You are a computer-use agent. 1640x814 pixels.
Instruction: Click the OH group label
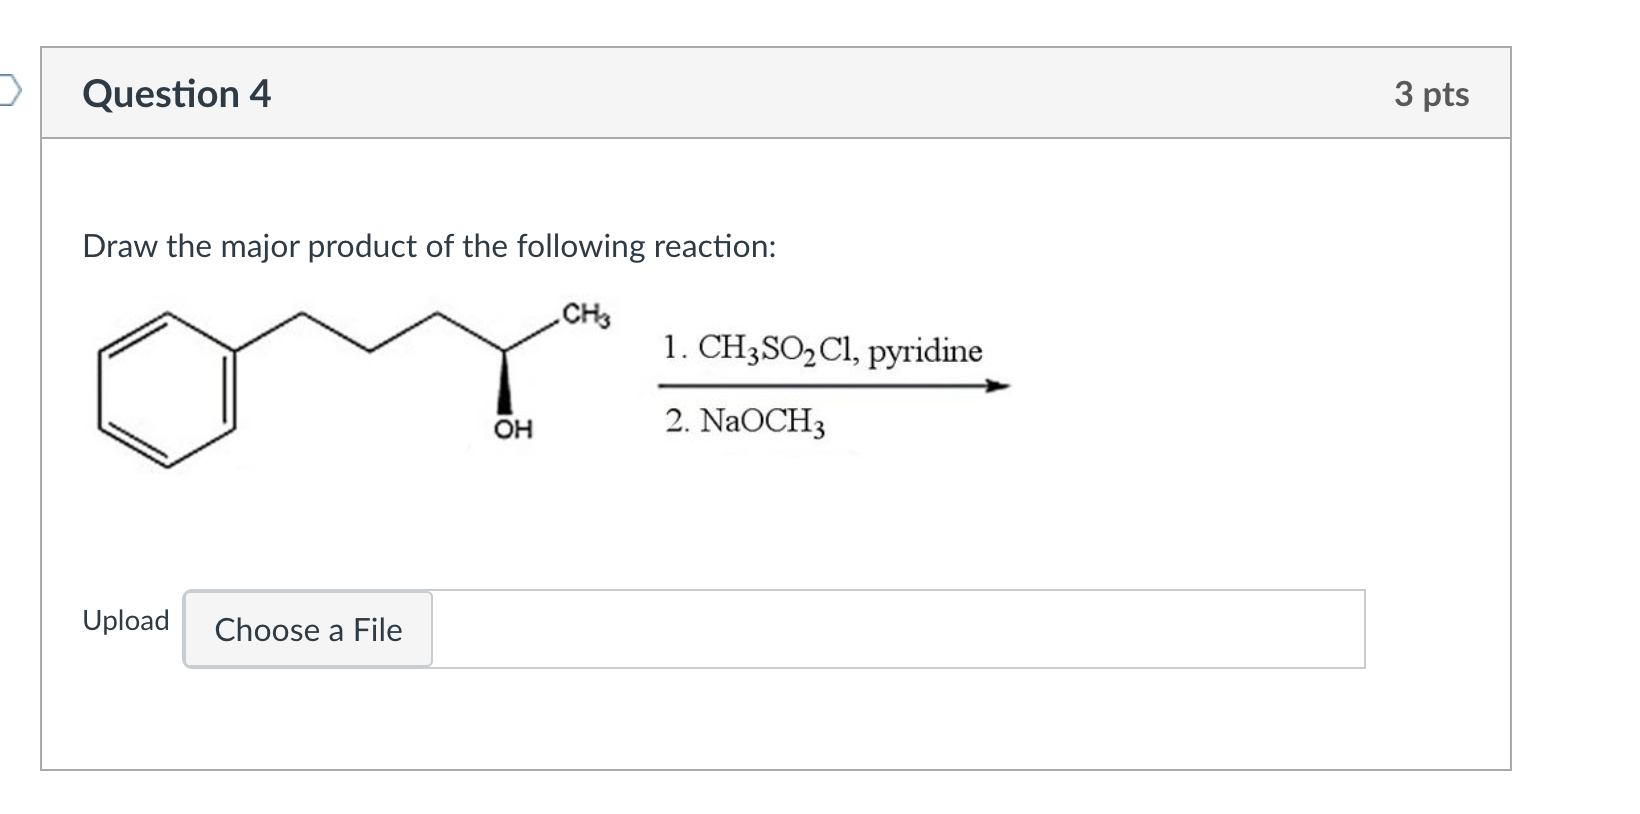click(x=513, y=430)
